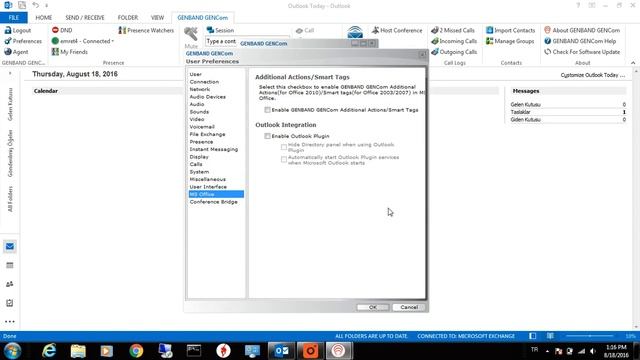Screen dimensions: 640x360
Task: Select Instant Messaging preference category
Action: (x=213, y=149)
